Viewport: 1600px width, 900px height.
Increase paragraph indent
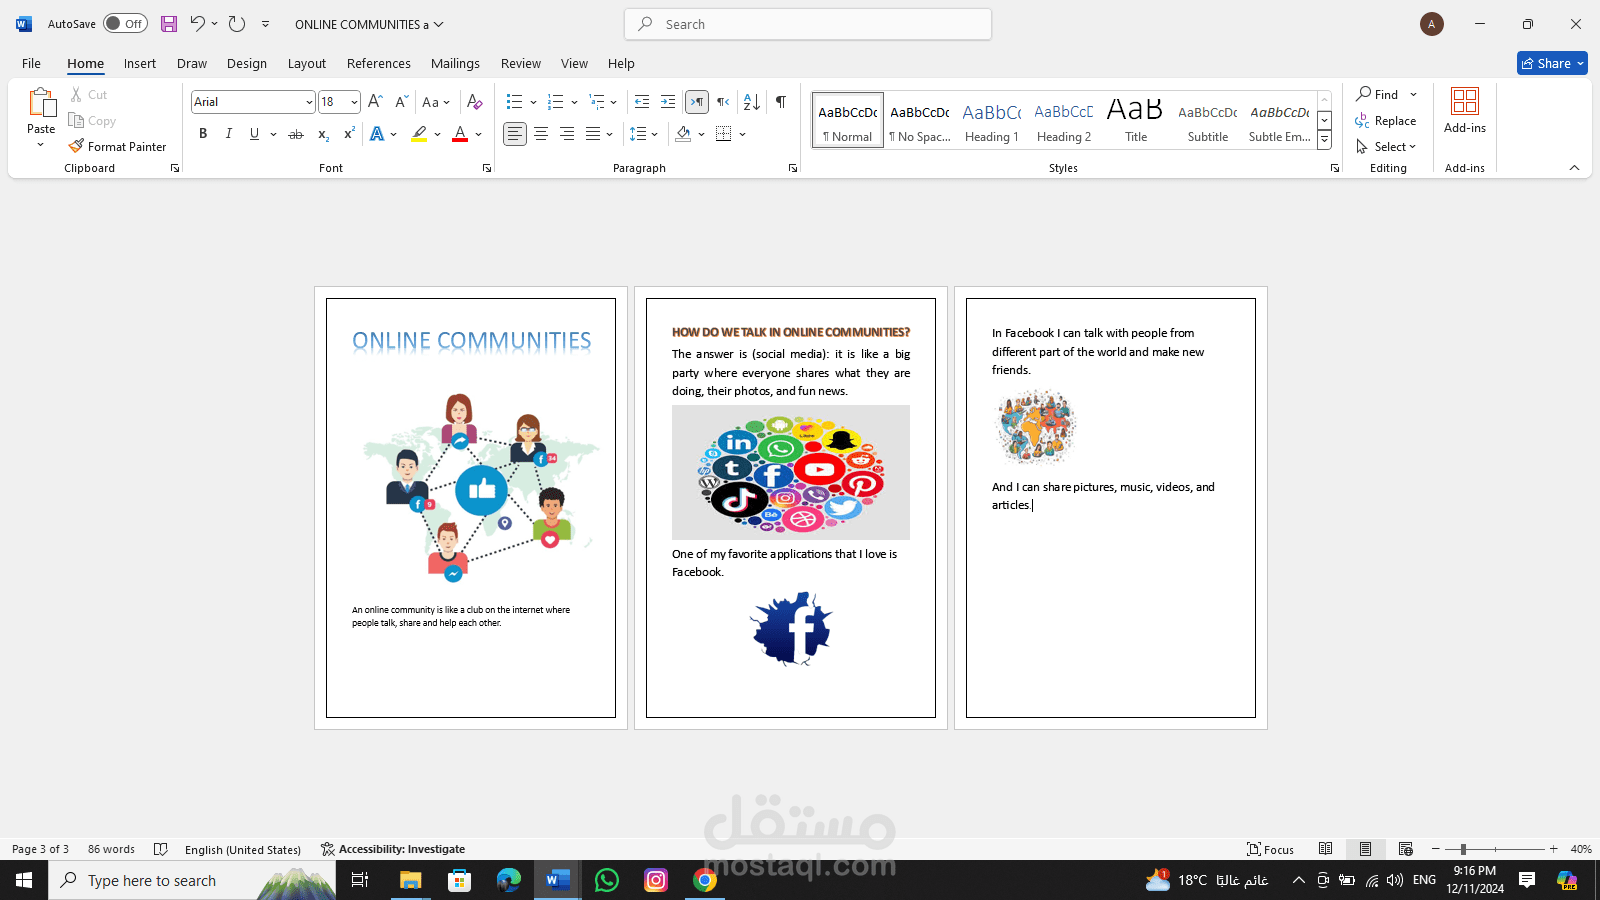coord(668,102)
